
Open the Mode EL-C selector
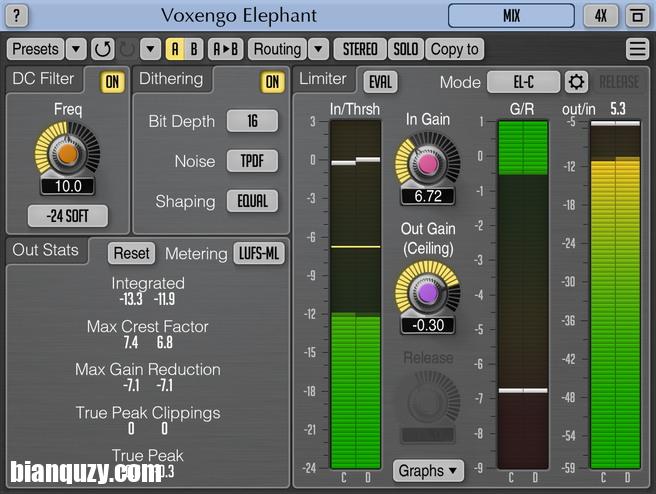[x=523, y=82]
